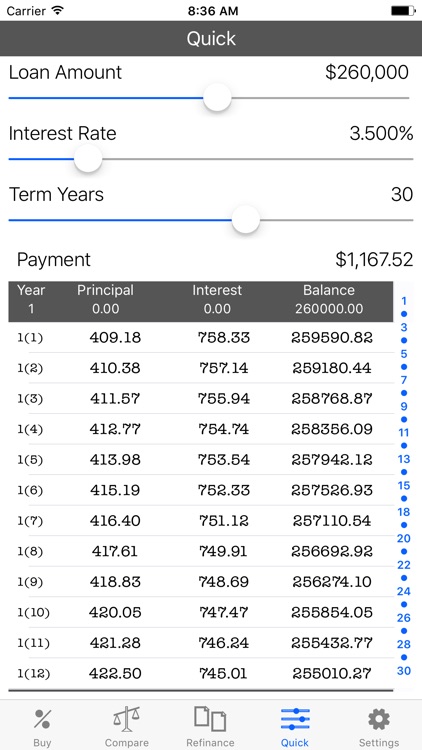Click the Term Years slider knob

coord(246,220)
